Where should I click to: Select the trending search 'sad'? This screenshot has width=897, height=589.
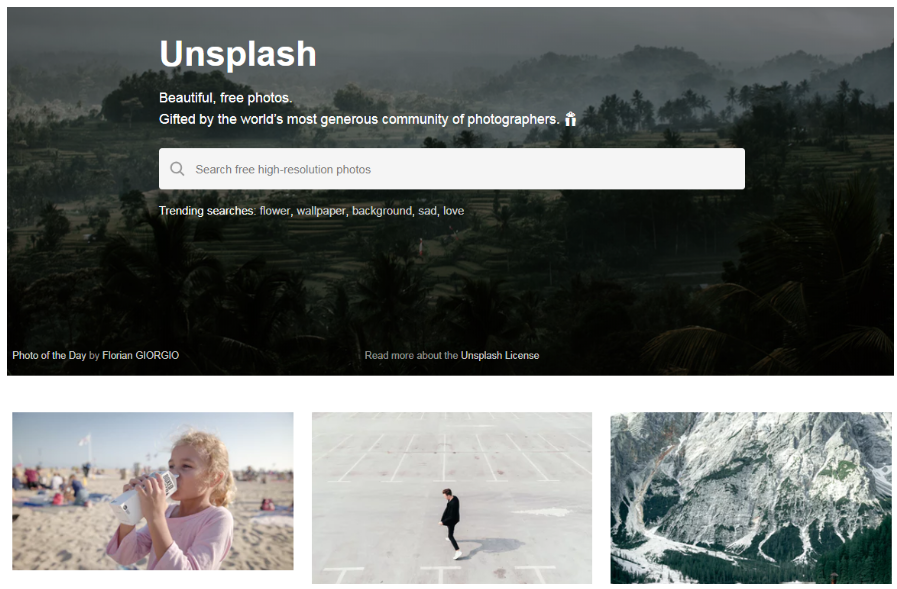pos(427,210)
